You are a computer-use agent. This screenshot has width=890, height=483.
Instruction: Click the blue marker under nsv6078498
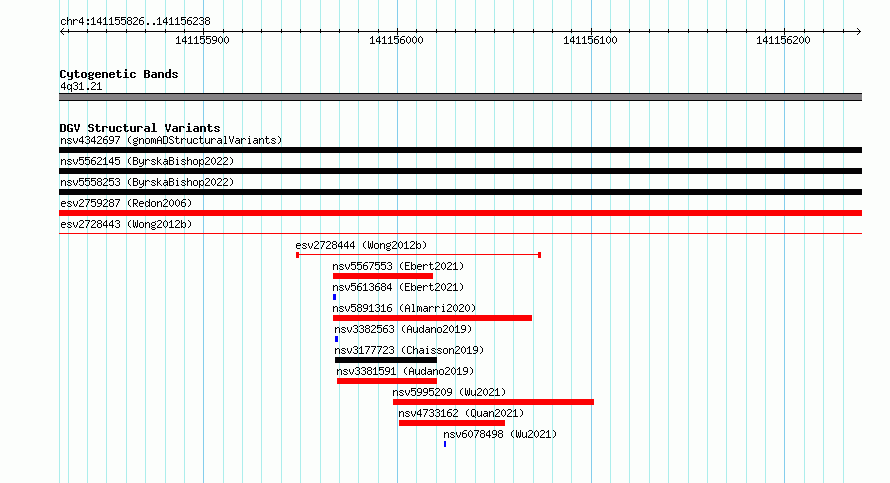[445, 444]
